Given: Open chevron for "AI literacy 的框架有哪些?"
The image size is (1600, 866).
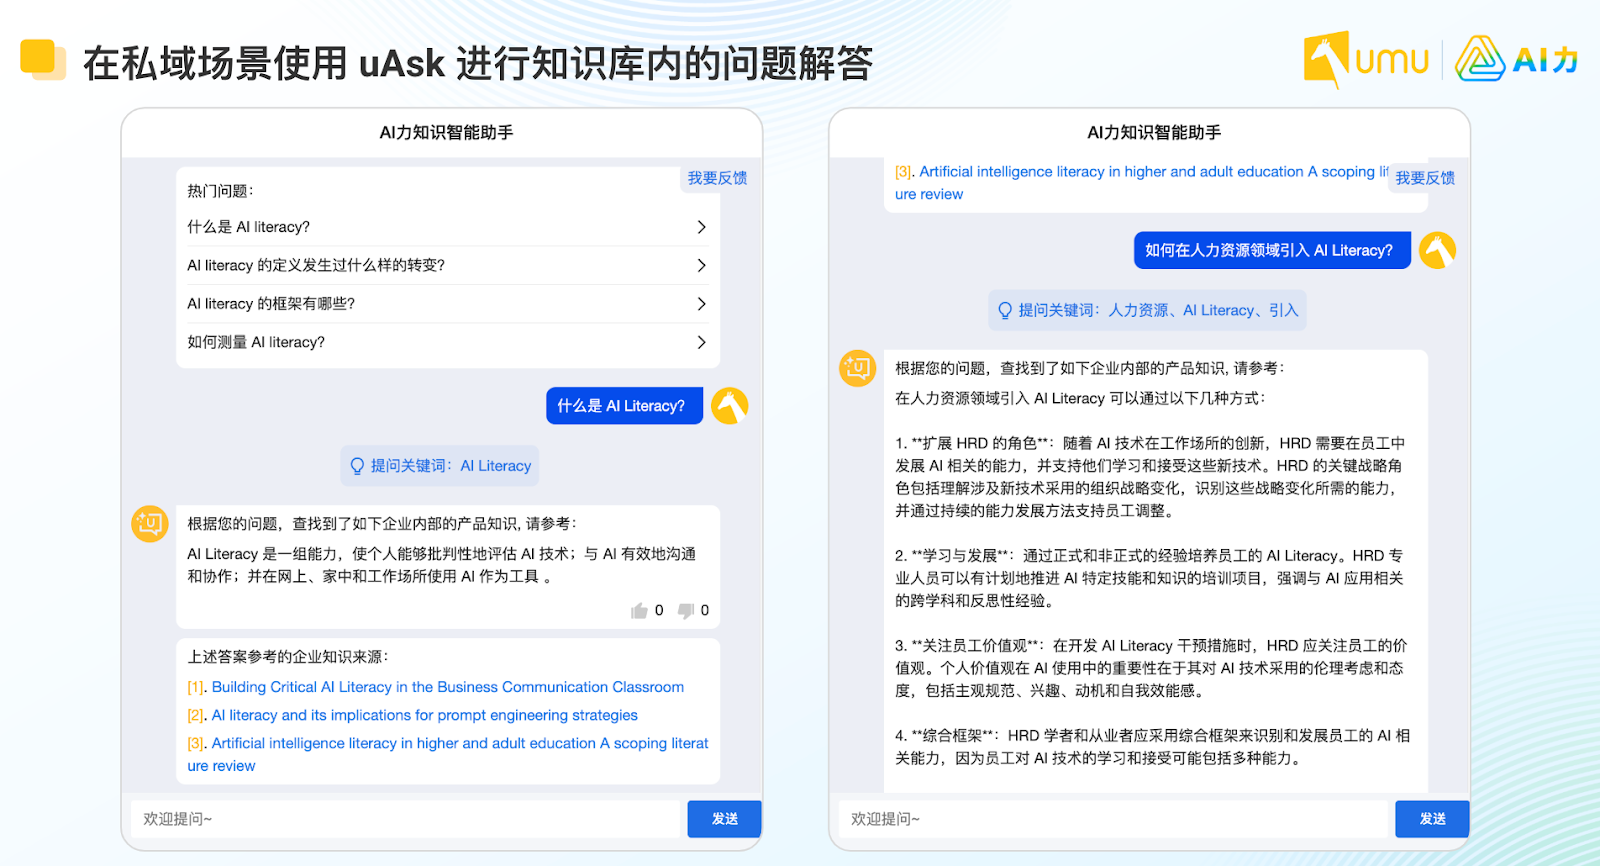Looking at the screenshot, I should click(x=701, y=304).
